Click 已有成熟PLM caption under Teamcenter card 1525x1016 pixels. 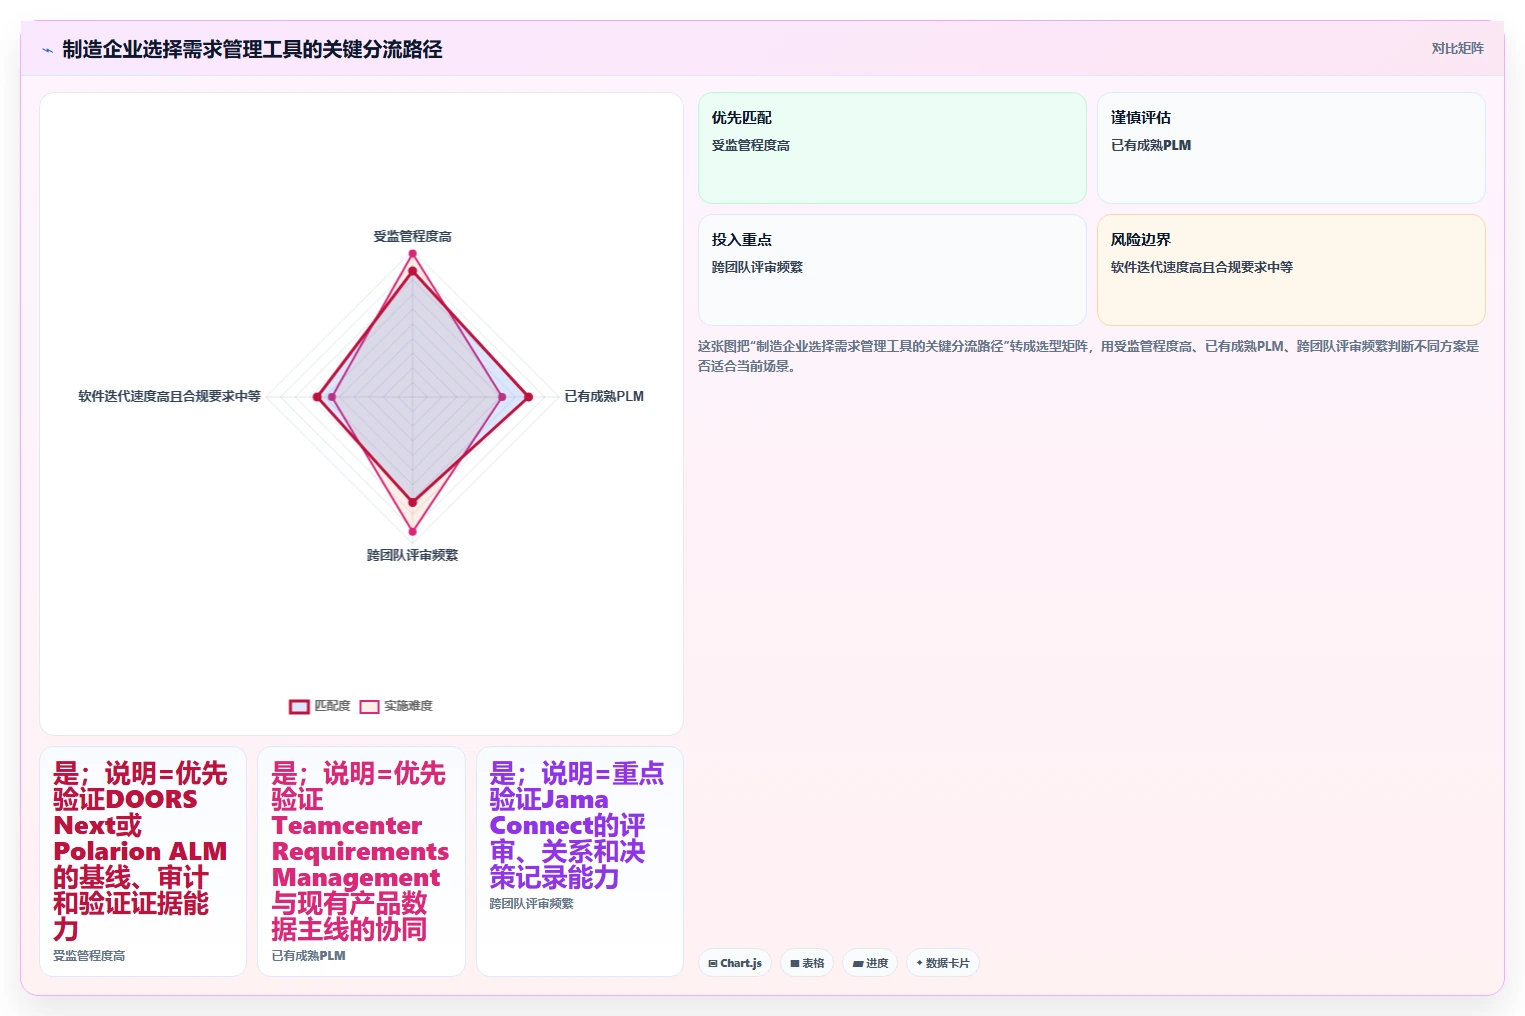coord(309,956)
